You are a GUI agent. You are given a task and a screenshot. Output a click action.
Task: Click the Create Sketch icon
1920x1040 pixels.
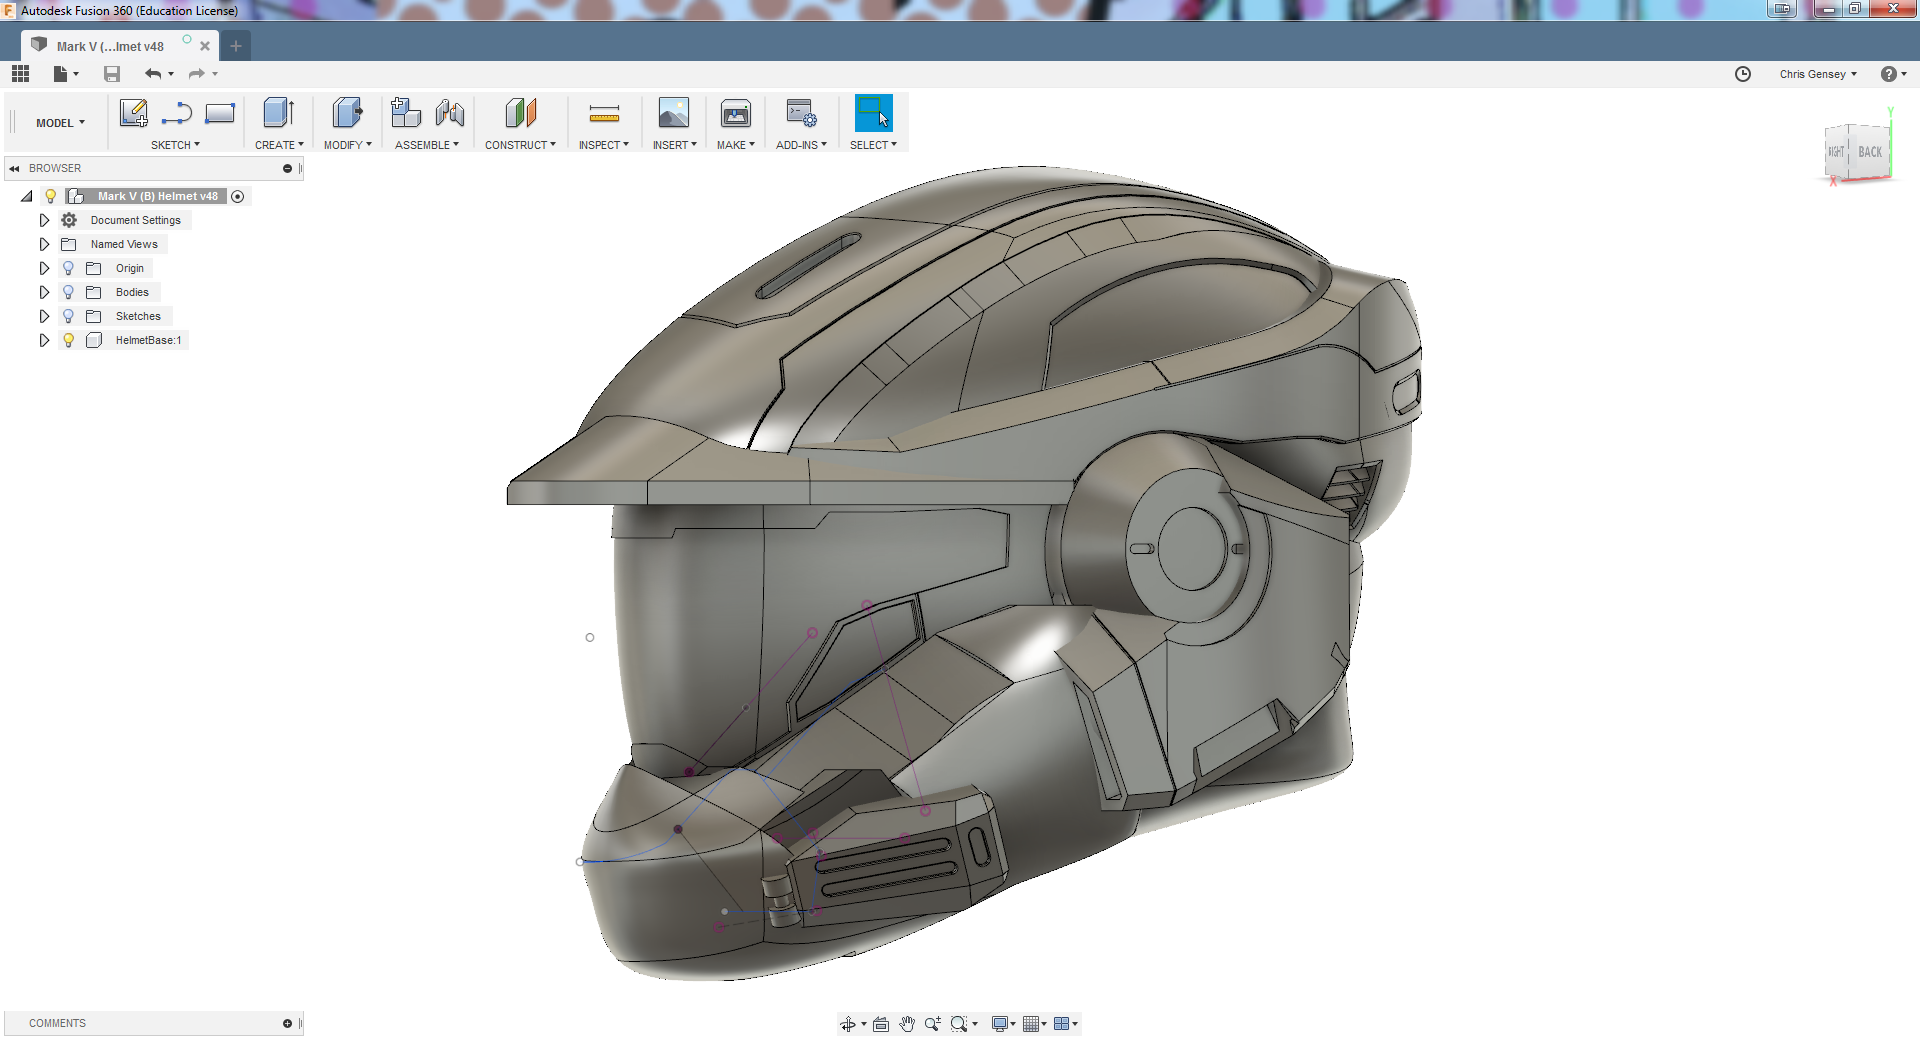pyautogui.click(x=133, y=113)
